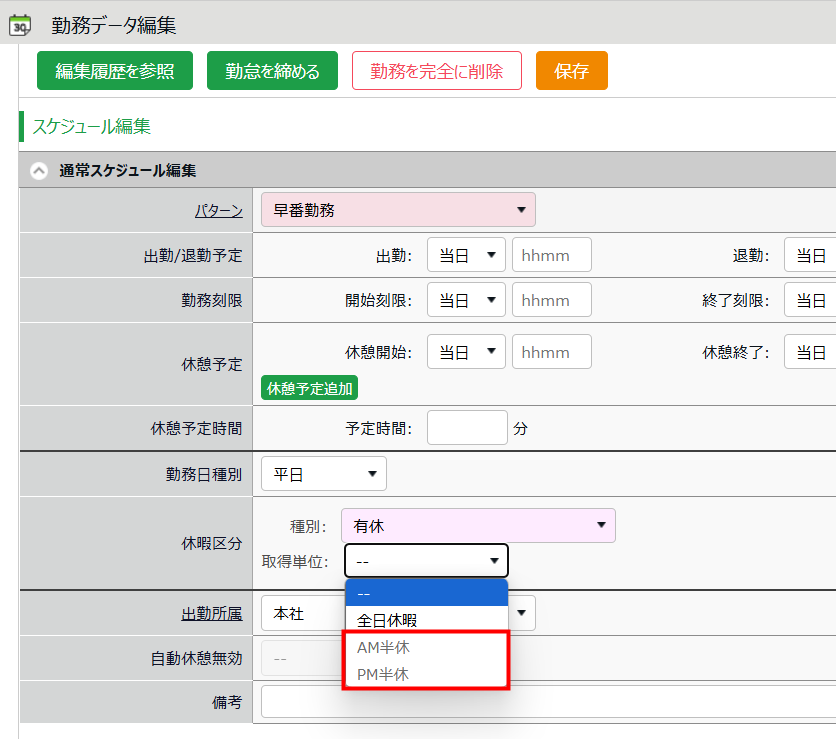The height and width of the screenshot is (739, 836).
Task: Open the 出勤所属 link
Action: click(x=212, y=614)
